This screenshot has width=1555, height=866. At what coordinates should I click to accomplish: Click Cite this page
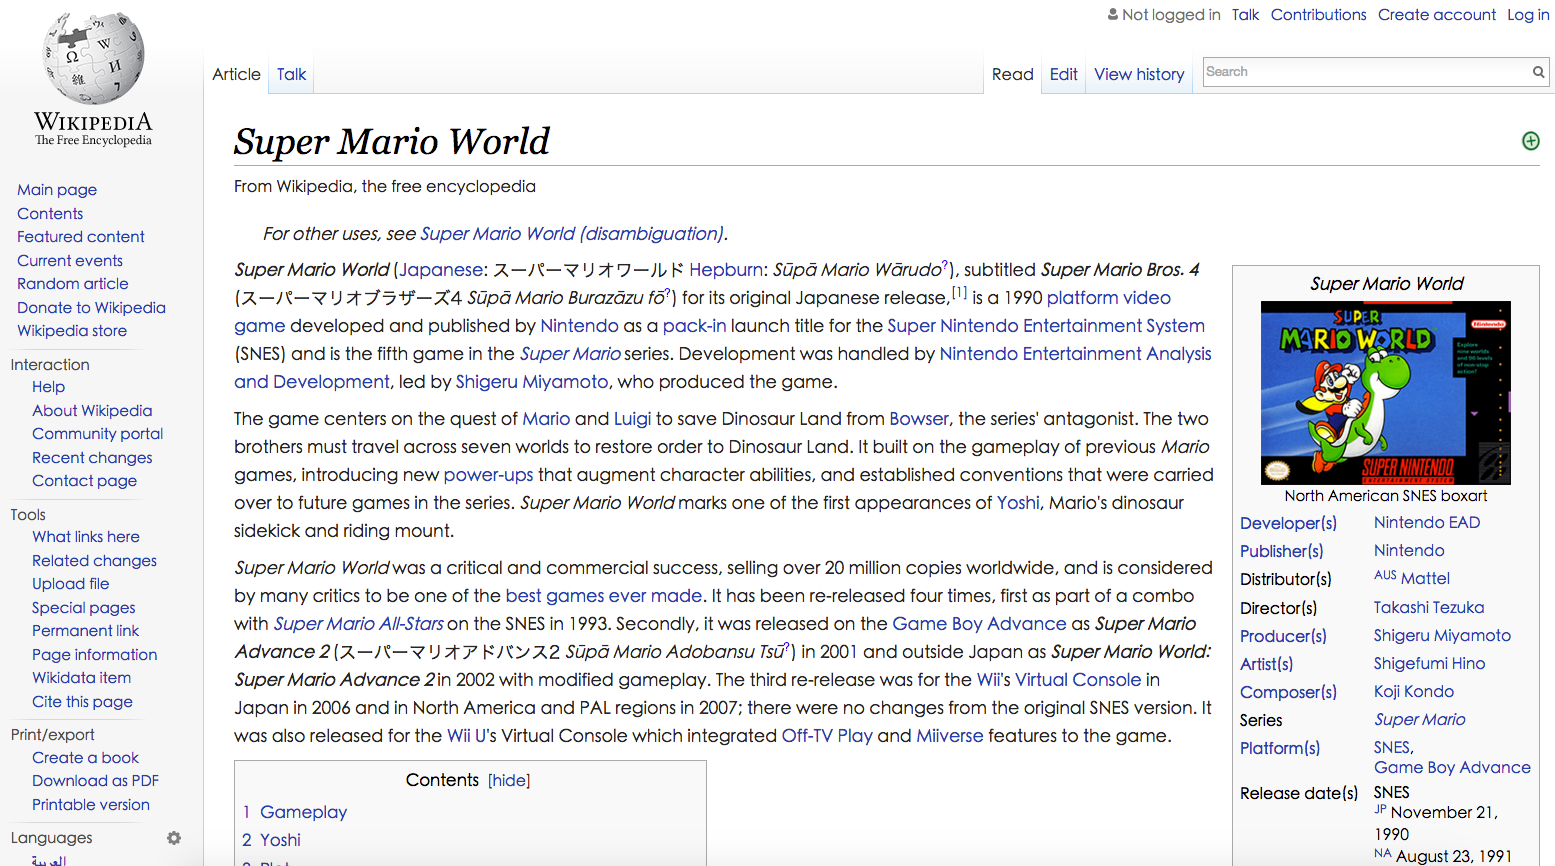tap(82, 702)
